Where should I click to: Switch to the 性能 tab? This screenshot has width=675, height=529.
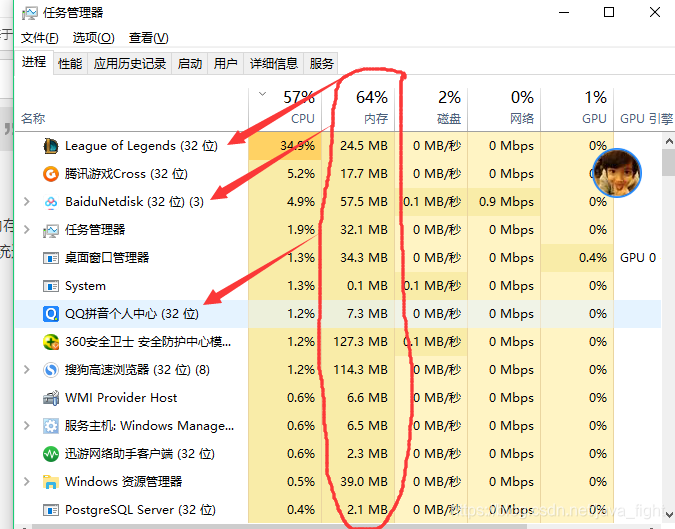[70, 64]
